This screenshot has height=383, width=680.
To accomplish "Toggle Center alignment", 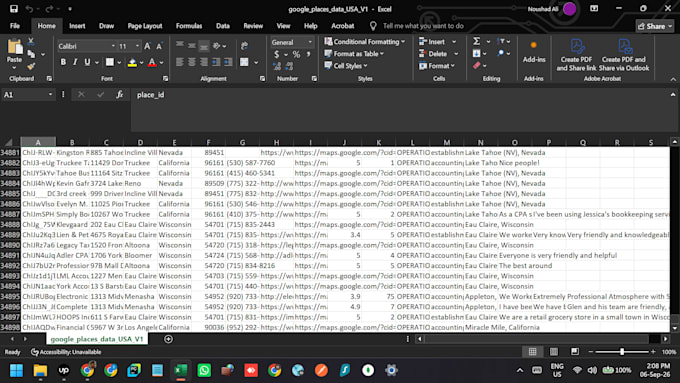I will (x=192, y=62).
